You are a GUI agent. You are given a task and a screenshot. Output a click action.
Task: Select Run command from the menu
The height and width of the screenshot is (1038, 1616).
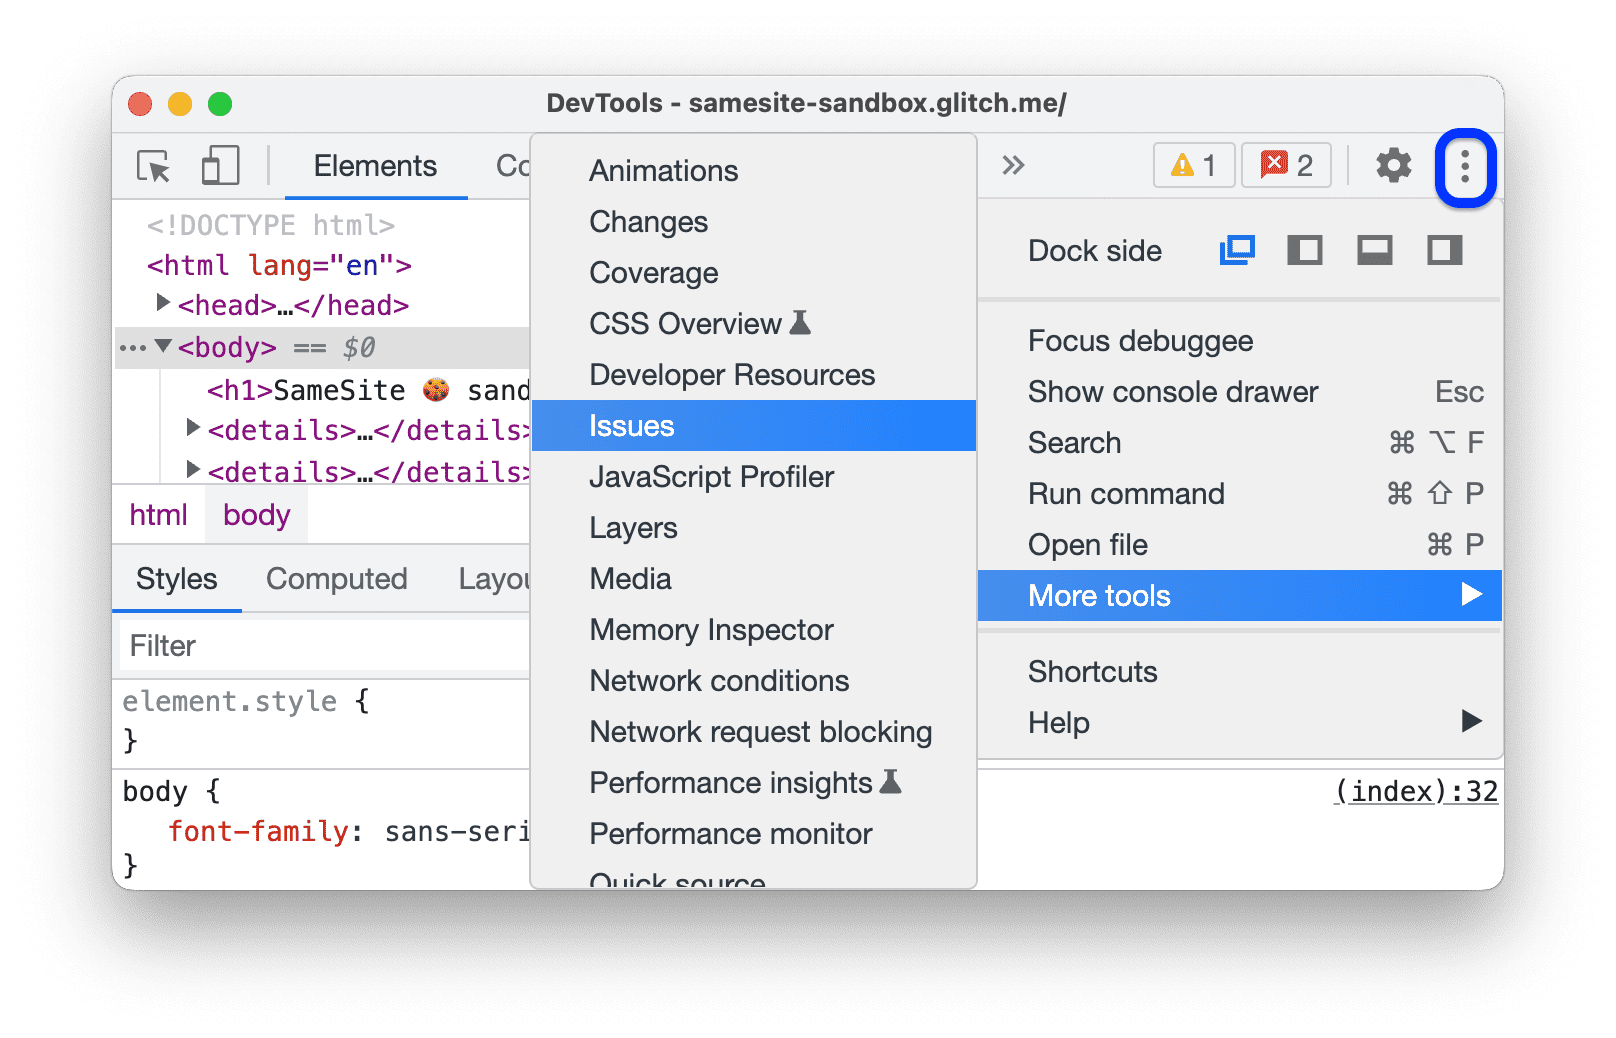(1126, 493)
